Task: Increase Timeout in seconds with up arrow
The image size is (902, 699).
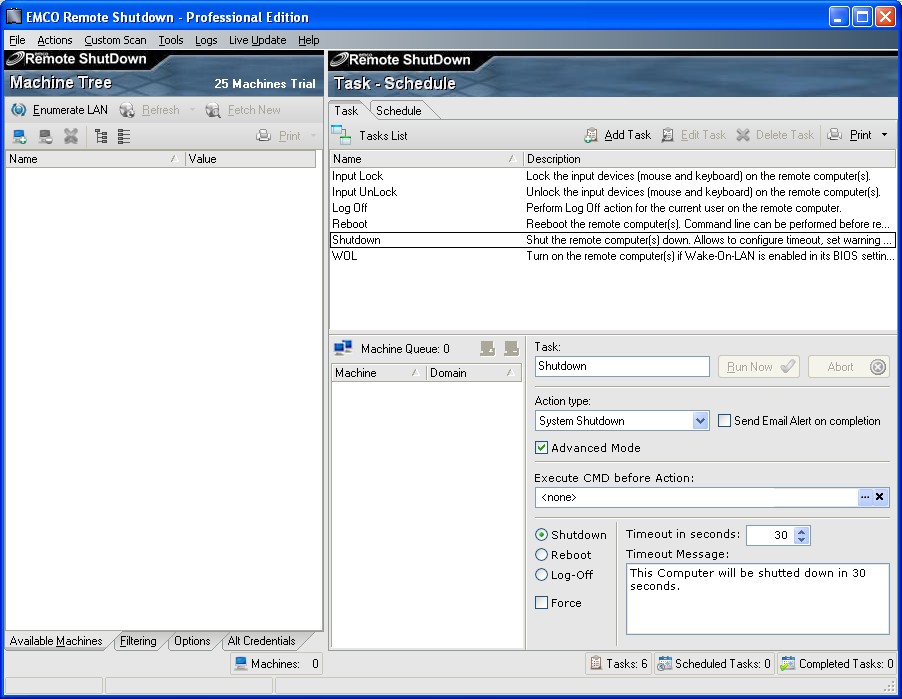Action: coord(802,530)
